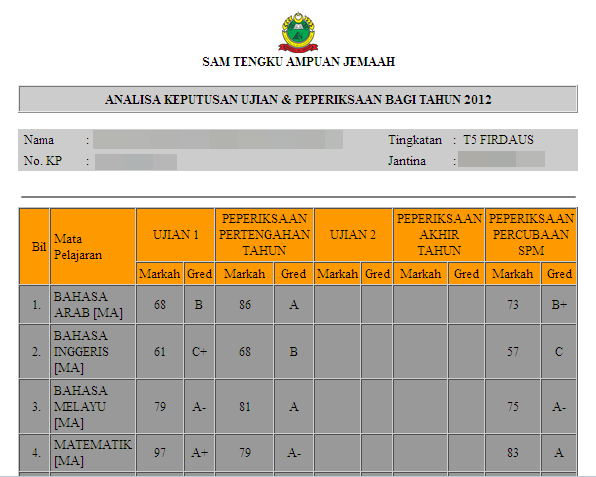Click Markah subheader under PERTENGAHAN TAHUN

coord(244,273)
